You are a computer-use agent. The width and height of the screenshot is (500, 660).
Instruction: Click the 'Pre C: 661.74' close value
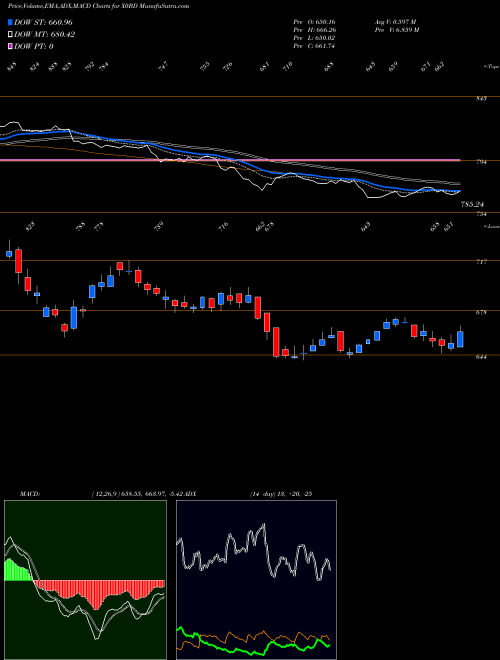(314, 46)
